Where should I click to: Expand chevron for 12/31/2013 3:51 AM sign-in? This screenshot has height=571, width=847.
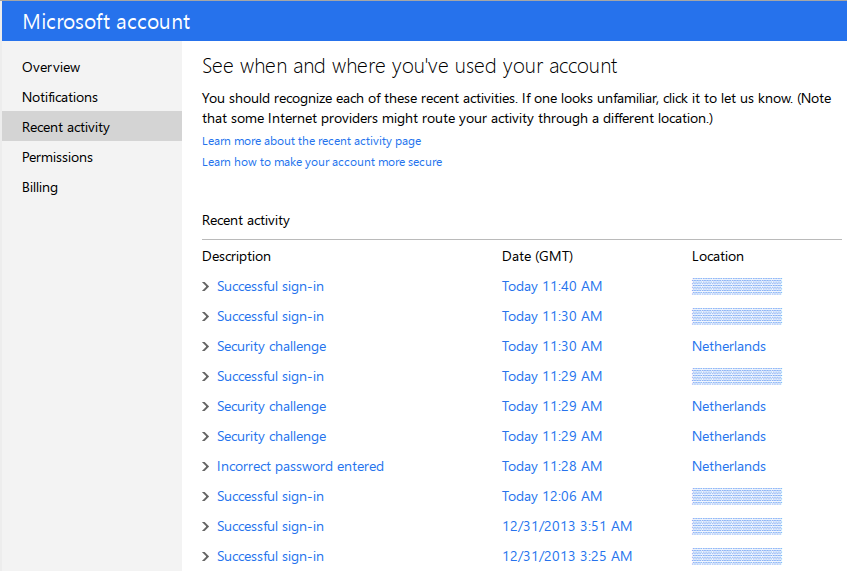[x=206, y=527]
